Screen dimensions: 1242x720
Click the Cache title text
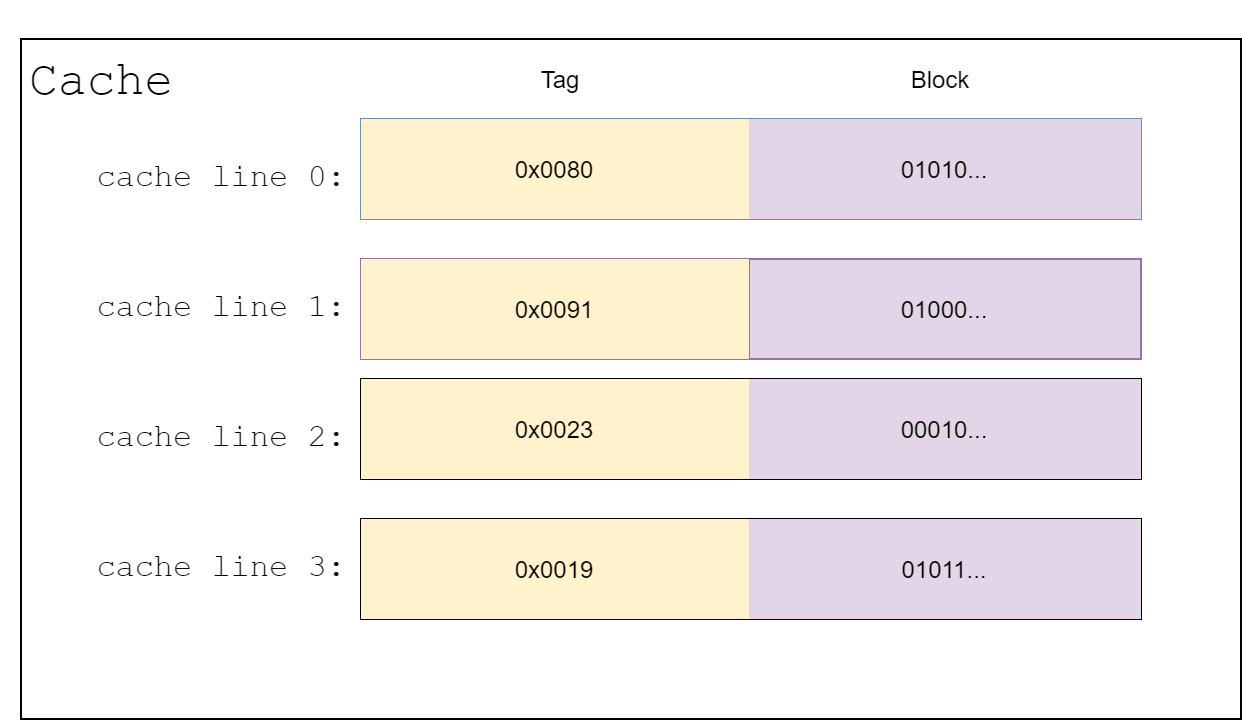pyautogui.click(x=101, y=81)
